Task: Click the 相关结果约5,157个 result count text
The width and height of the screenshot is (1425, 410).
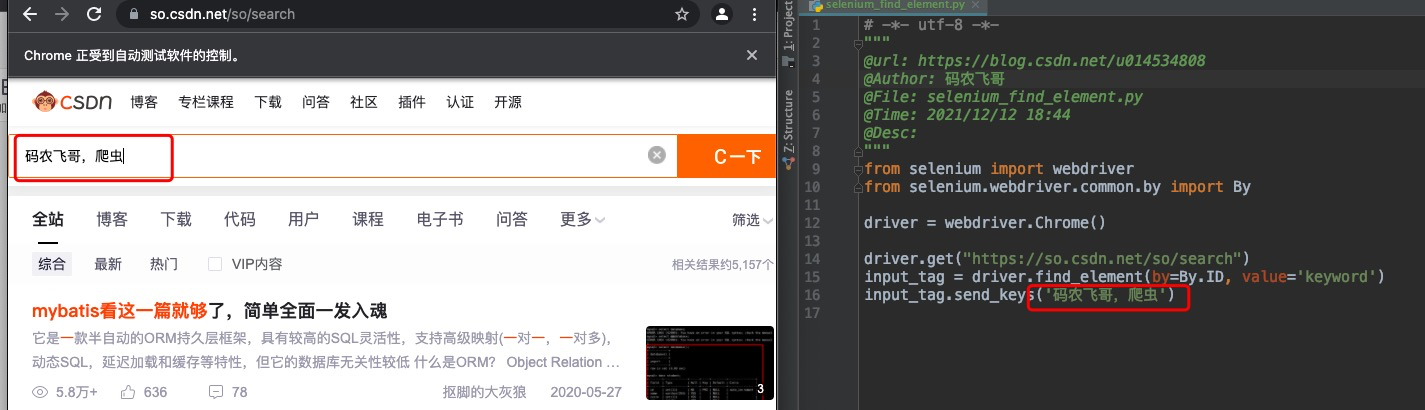Action: 723,265
